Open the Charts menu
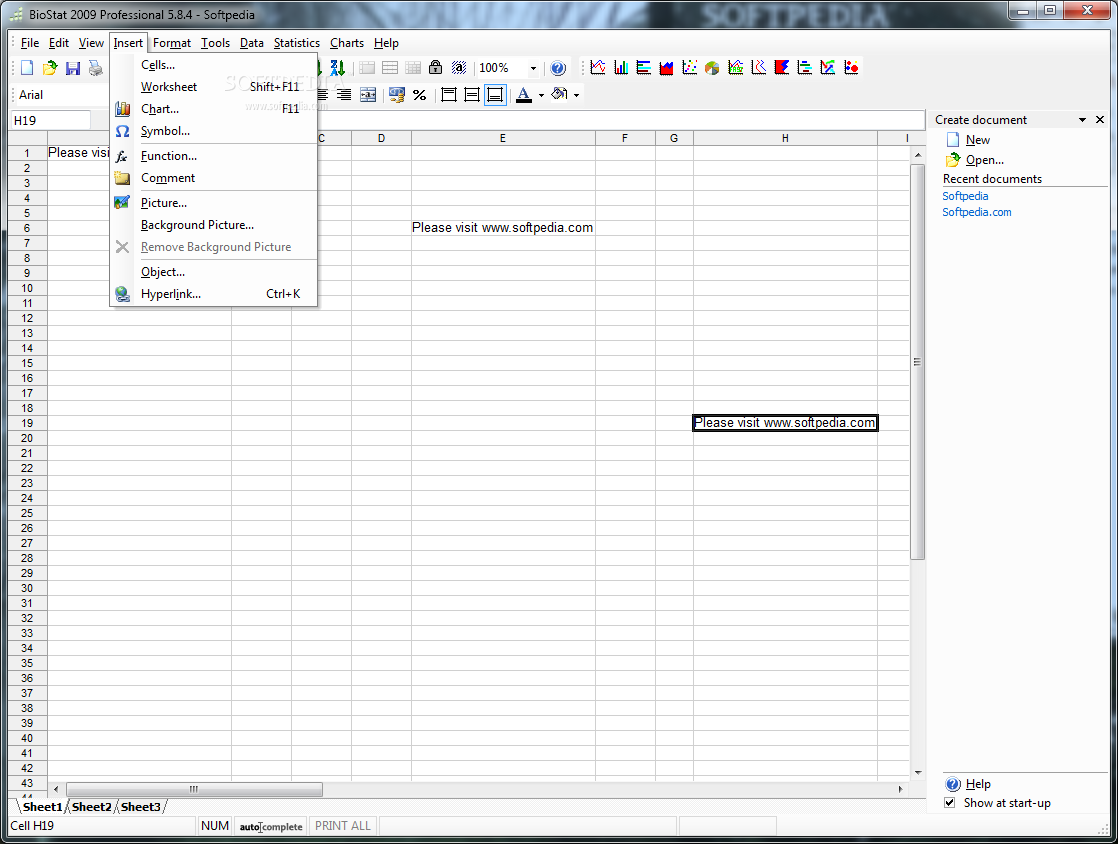1118x844 pixels. (x=347, y=43)
